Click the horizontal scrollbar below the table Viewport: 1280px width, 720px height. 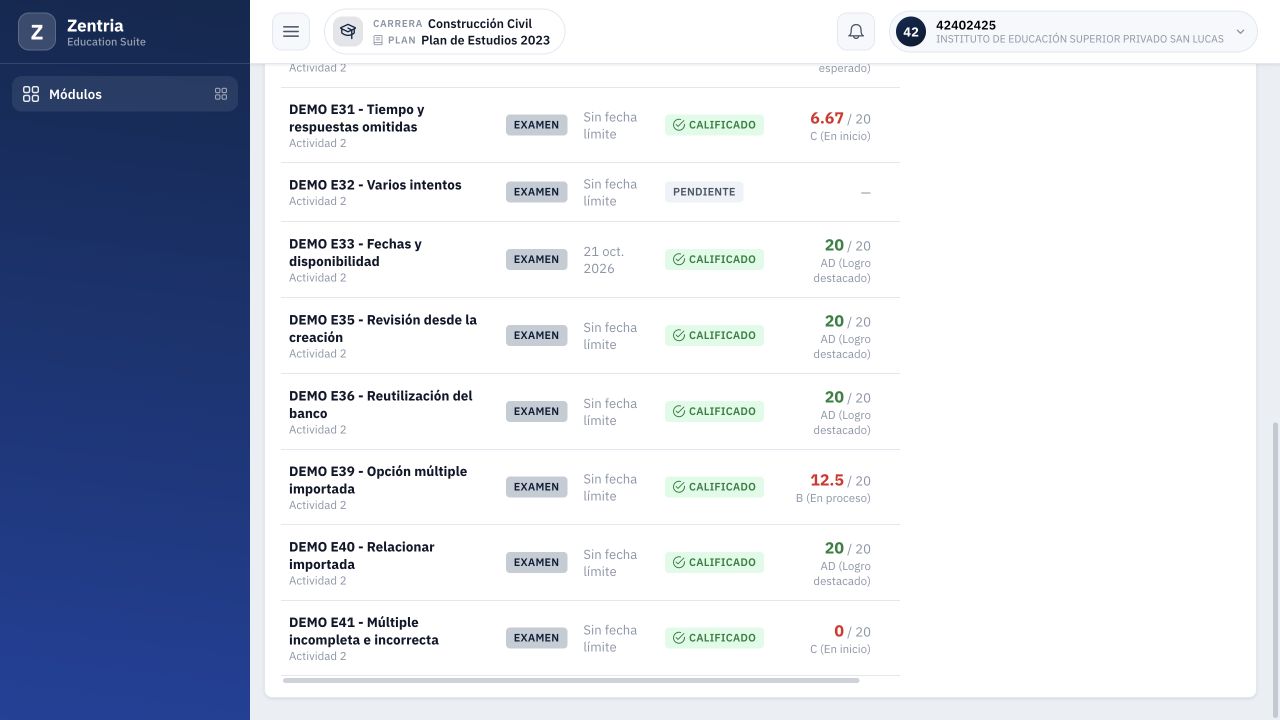(571, 680)
